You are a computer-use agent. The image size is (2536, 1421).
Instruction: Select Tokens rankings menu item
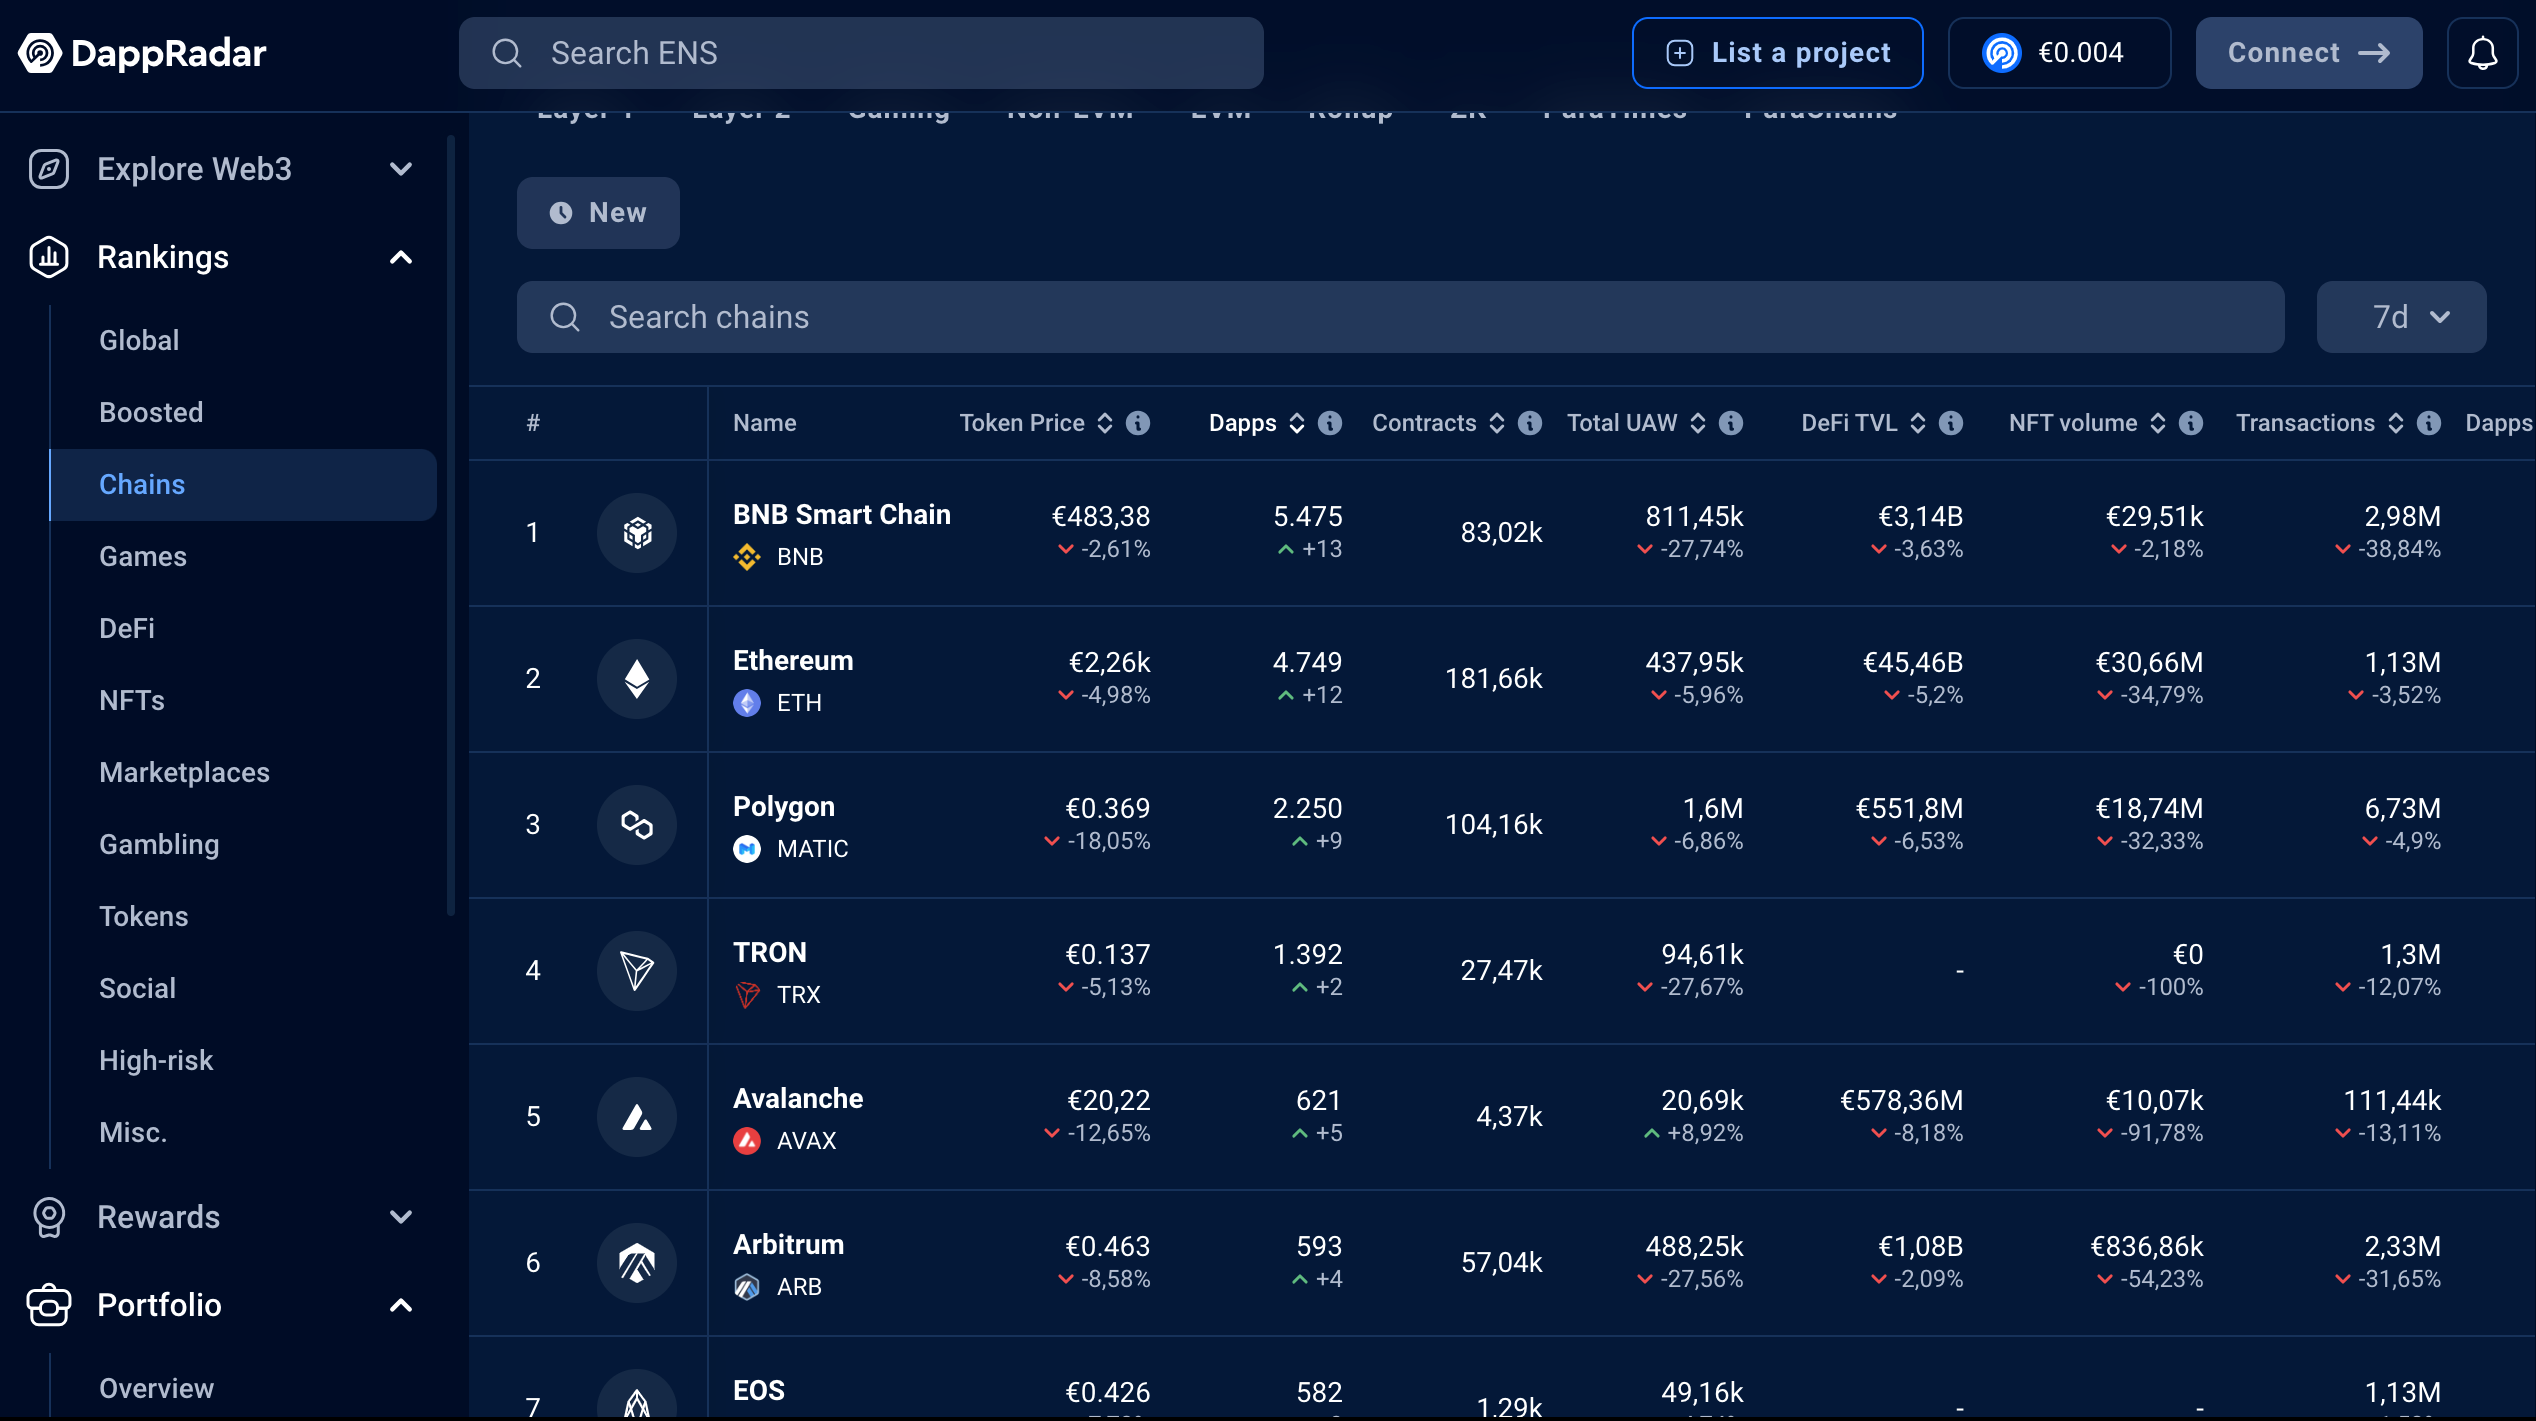pyautogui.click(x=243, y=917)
